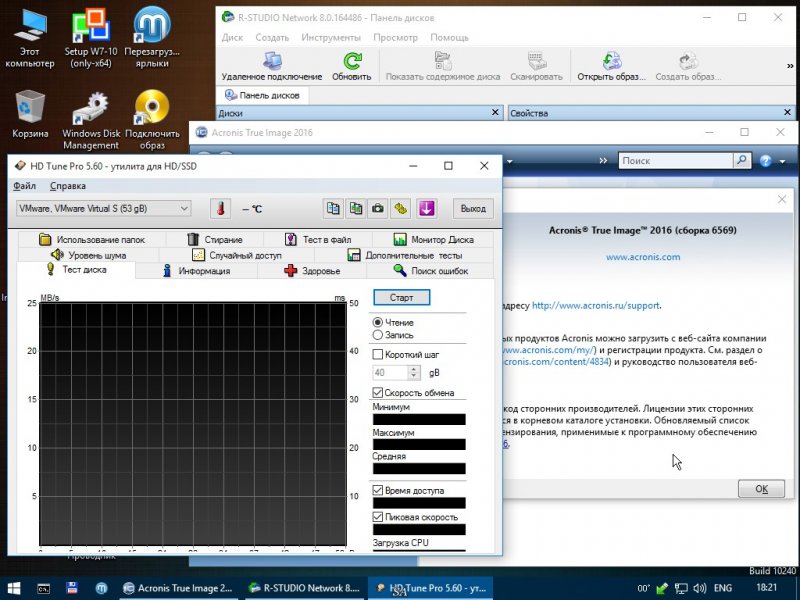Open network icon in system tray
800x600 pixels.
(x=681, y=588)
